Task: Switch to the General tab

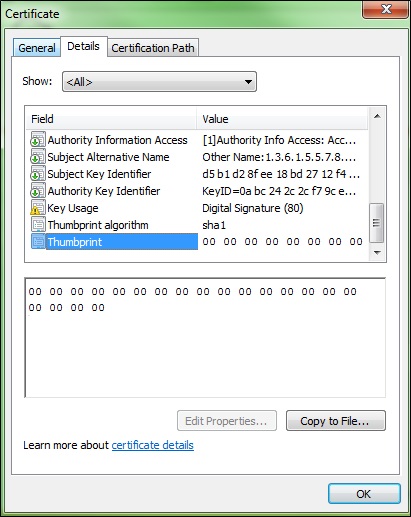Action: click(37, 48)
